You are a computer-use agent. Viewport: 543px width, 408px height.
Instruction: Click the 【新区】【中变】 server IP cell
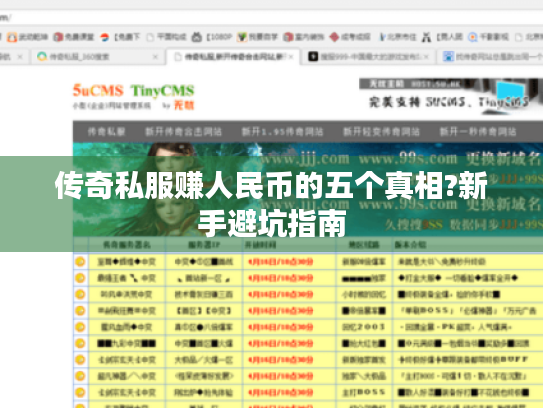point(204,311)
